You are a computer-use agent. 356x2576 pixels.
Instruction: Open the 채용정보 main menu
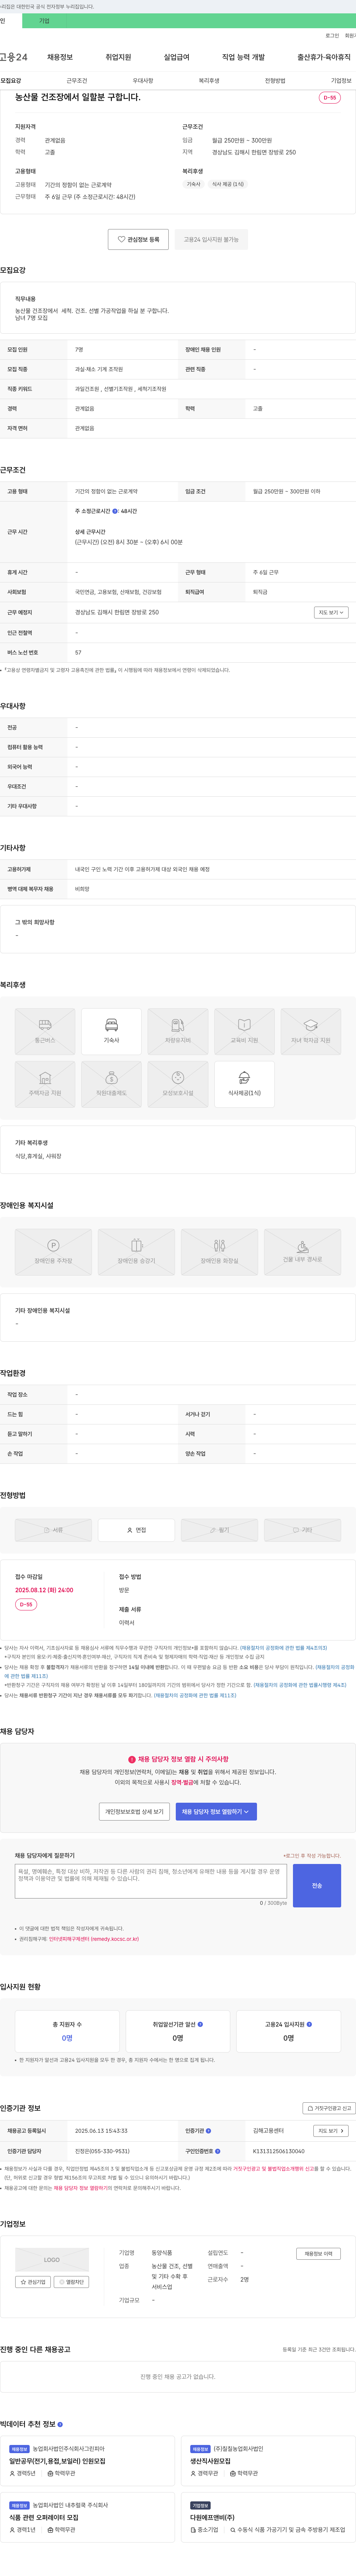pos(60,57)
